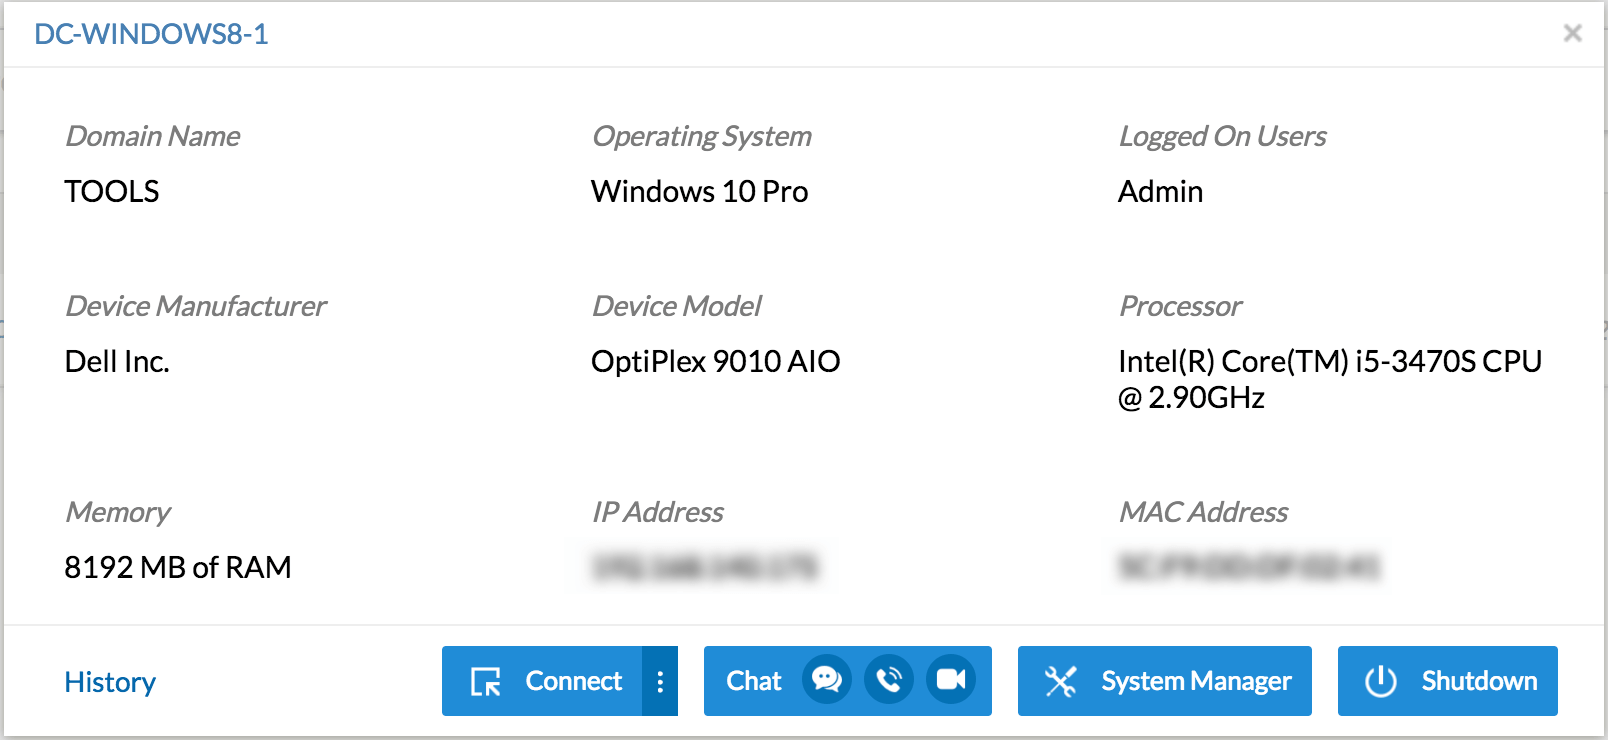This screenshot has height=740, width=1608.
Task: Click the Chat label text
Action: [x=753, y=681]
